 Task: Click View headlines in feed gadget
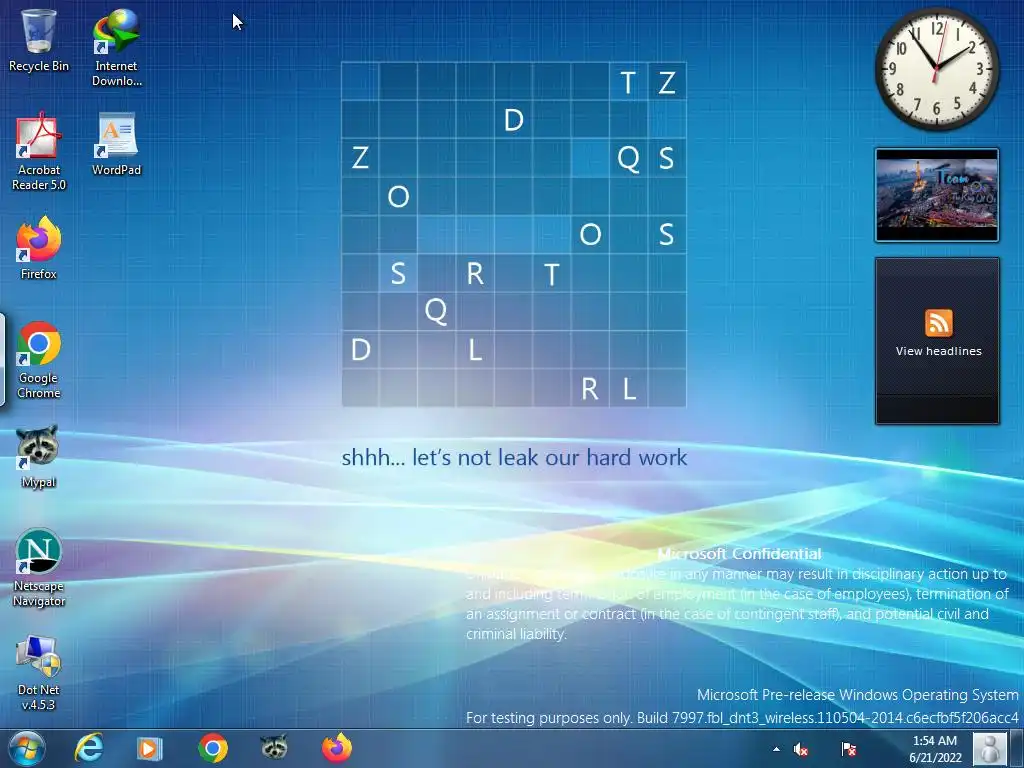pos(938,351)
